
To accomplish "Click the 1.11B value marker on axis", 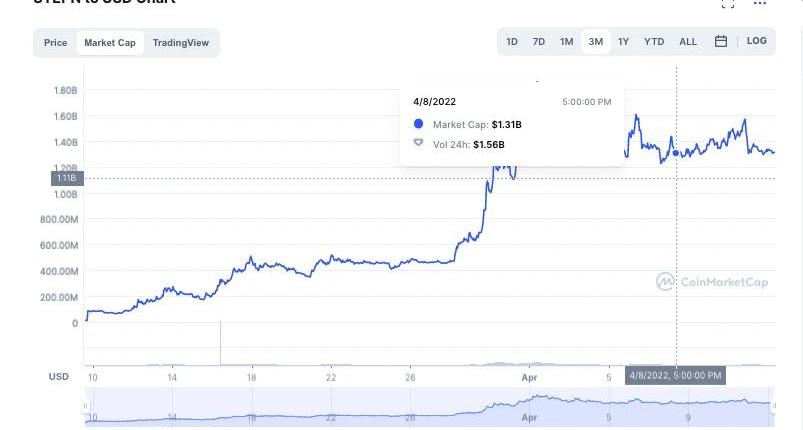I will pyautogui.click(x=68, y=178).
